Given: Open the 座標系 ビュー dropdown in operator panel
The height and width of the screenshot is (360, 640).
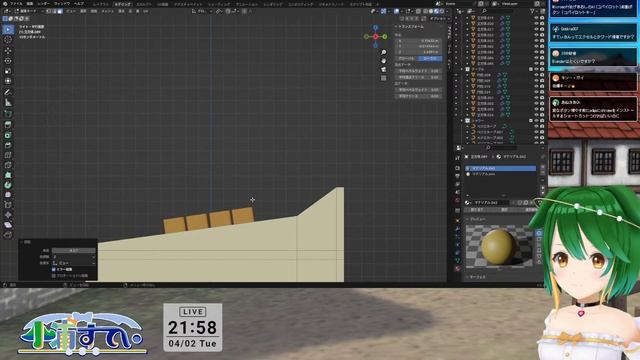Looking at the screenshot, I should point(74,263).
